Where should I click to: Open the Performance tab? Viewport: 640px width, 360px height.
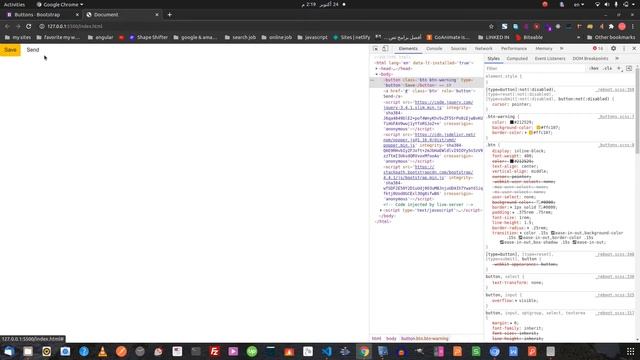coord(513,49)
